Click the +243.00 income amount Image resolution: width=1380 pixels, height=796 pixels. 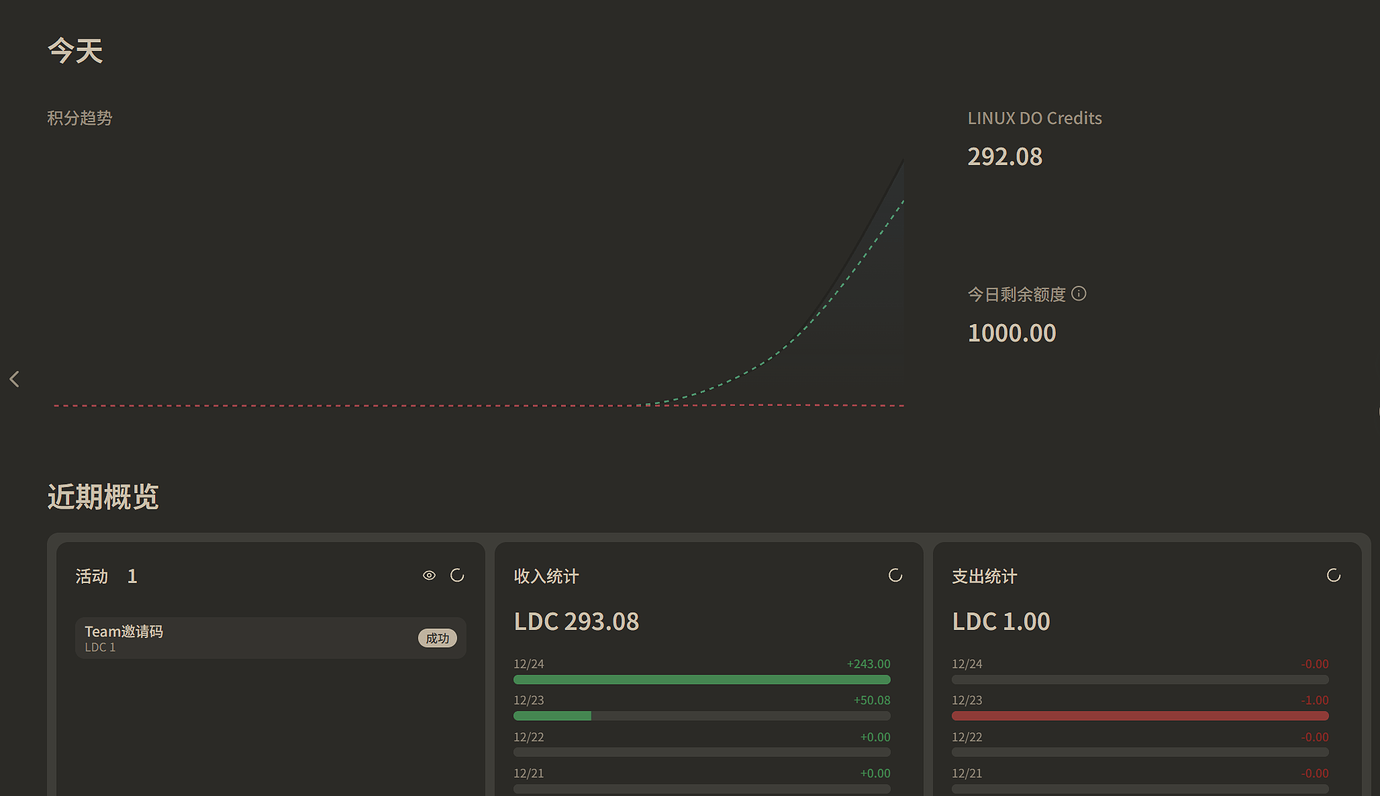tap(868, 664)
